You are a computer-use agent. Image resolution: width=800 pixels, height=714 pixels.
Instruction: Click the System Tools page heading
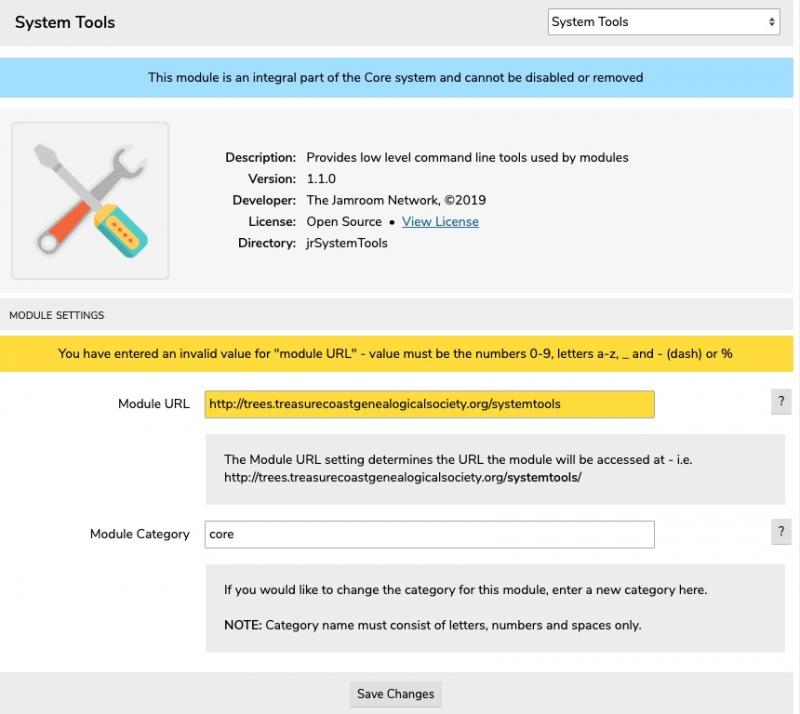click(65, 22)
